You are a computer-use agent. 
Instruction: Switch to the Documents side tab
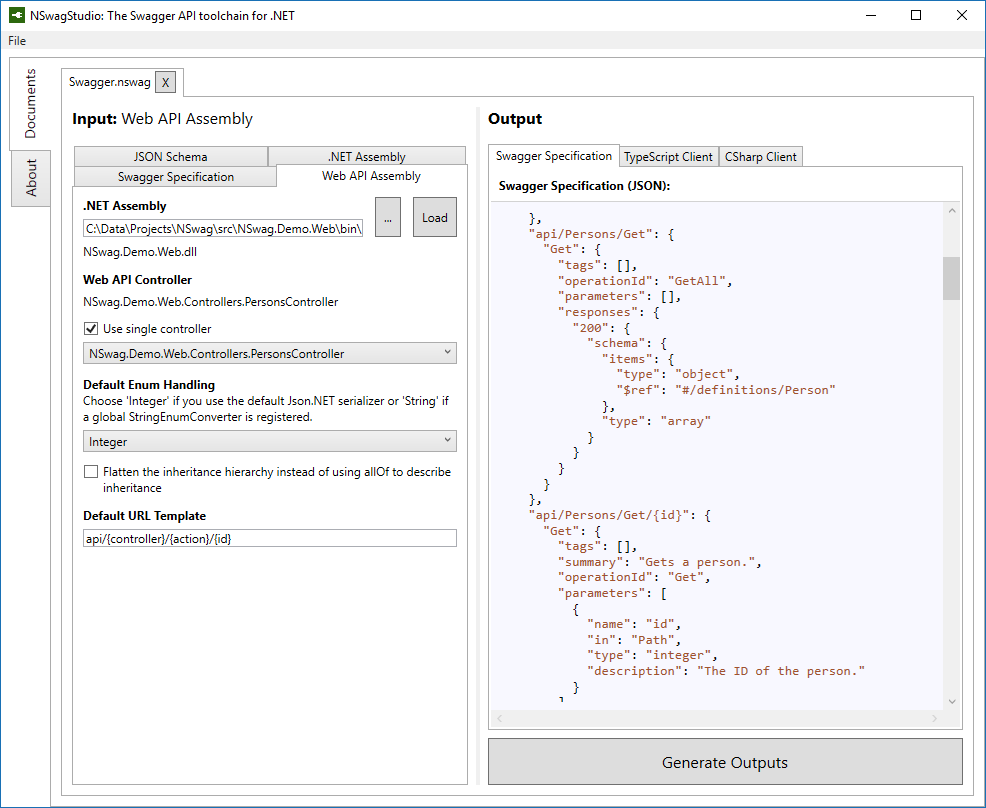pos(30,104)
